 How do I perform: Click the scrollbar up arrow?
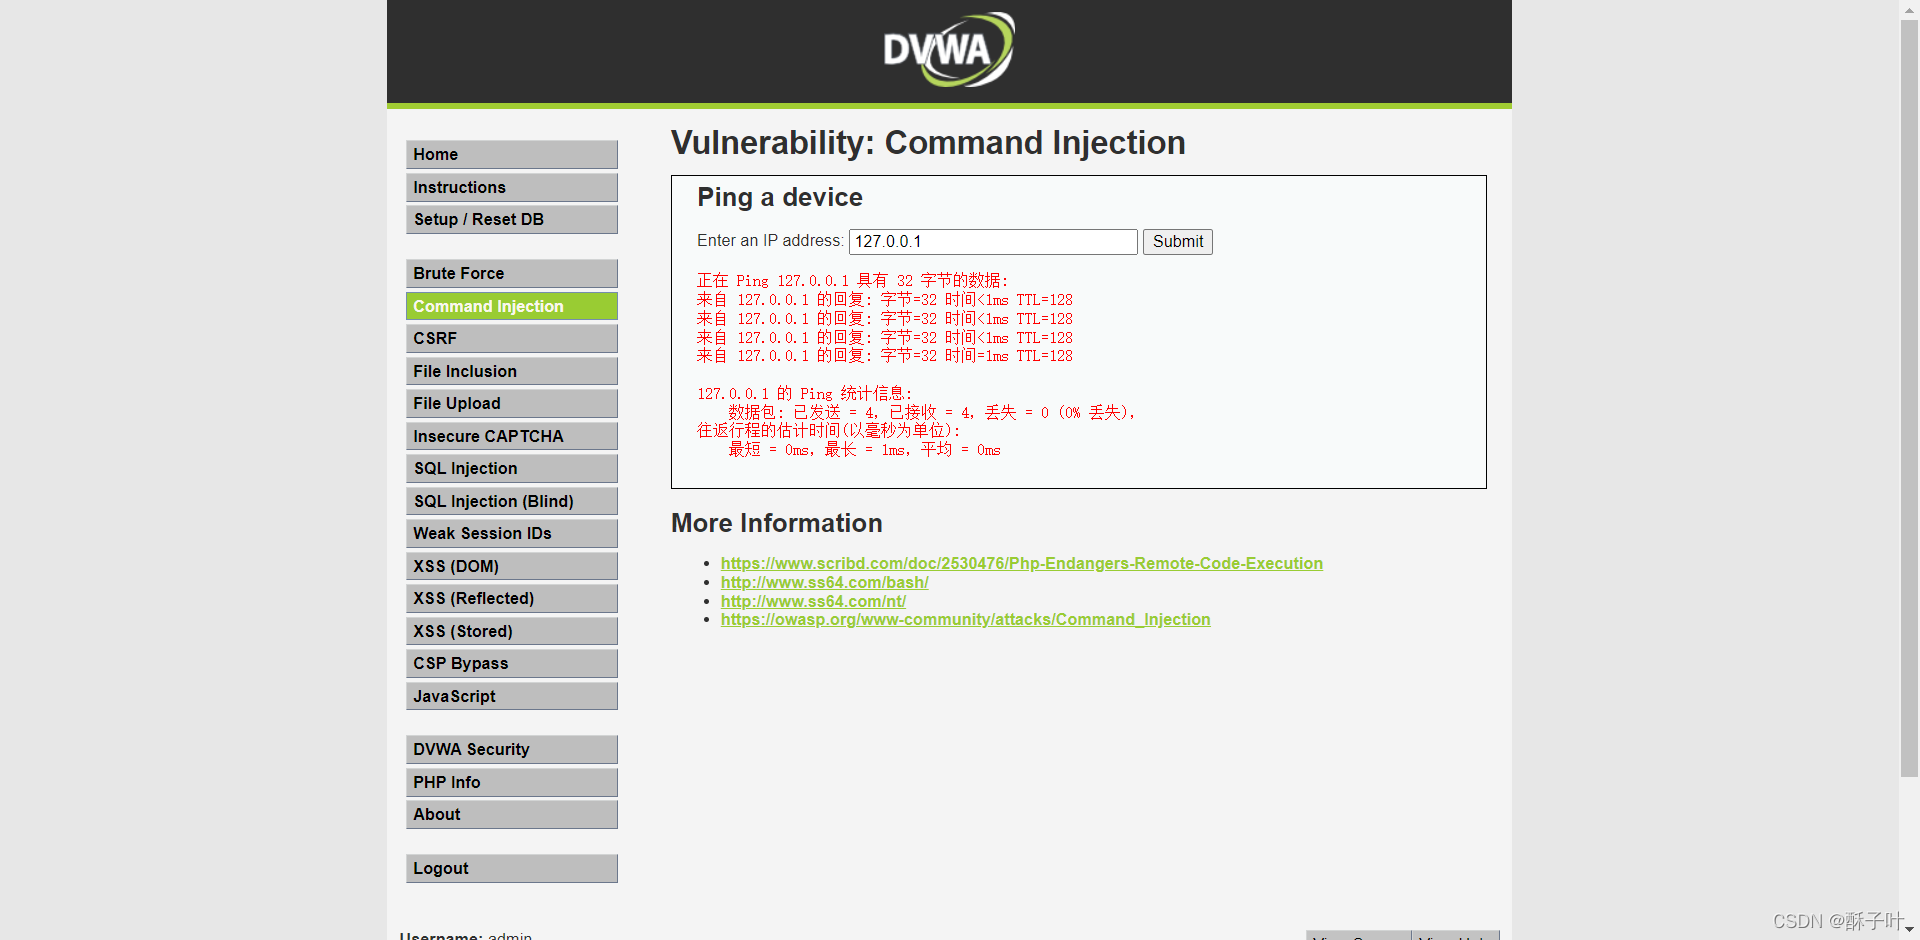pos(1909,9)
